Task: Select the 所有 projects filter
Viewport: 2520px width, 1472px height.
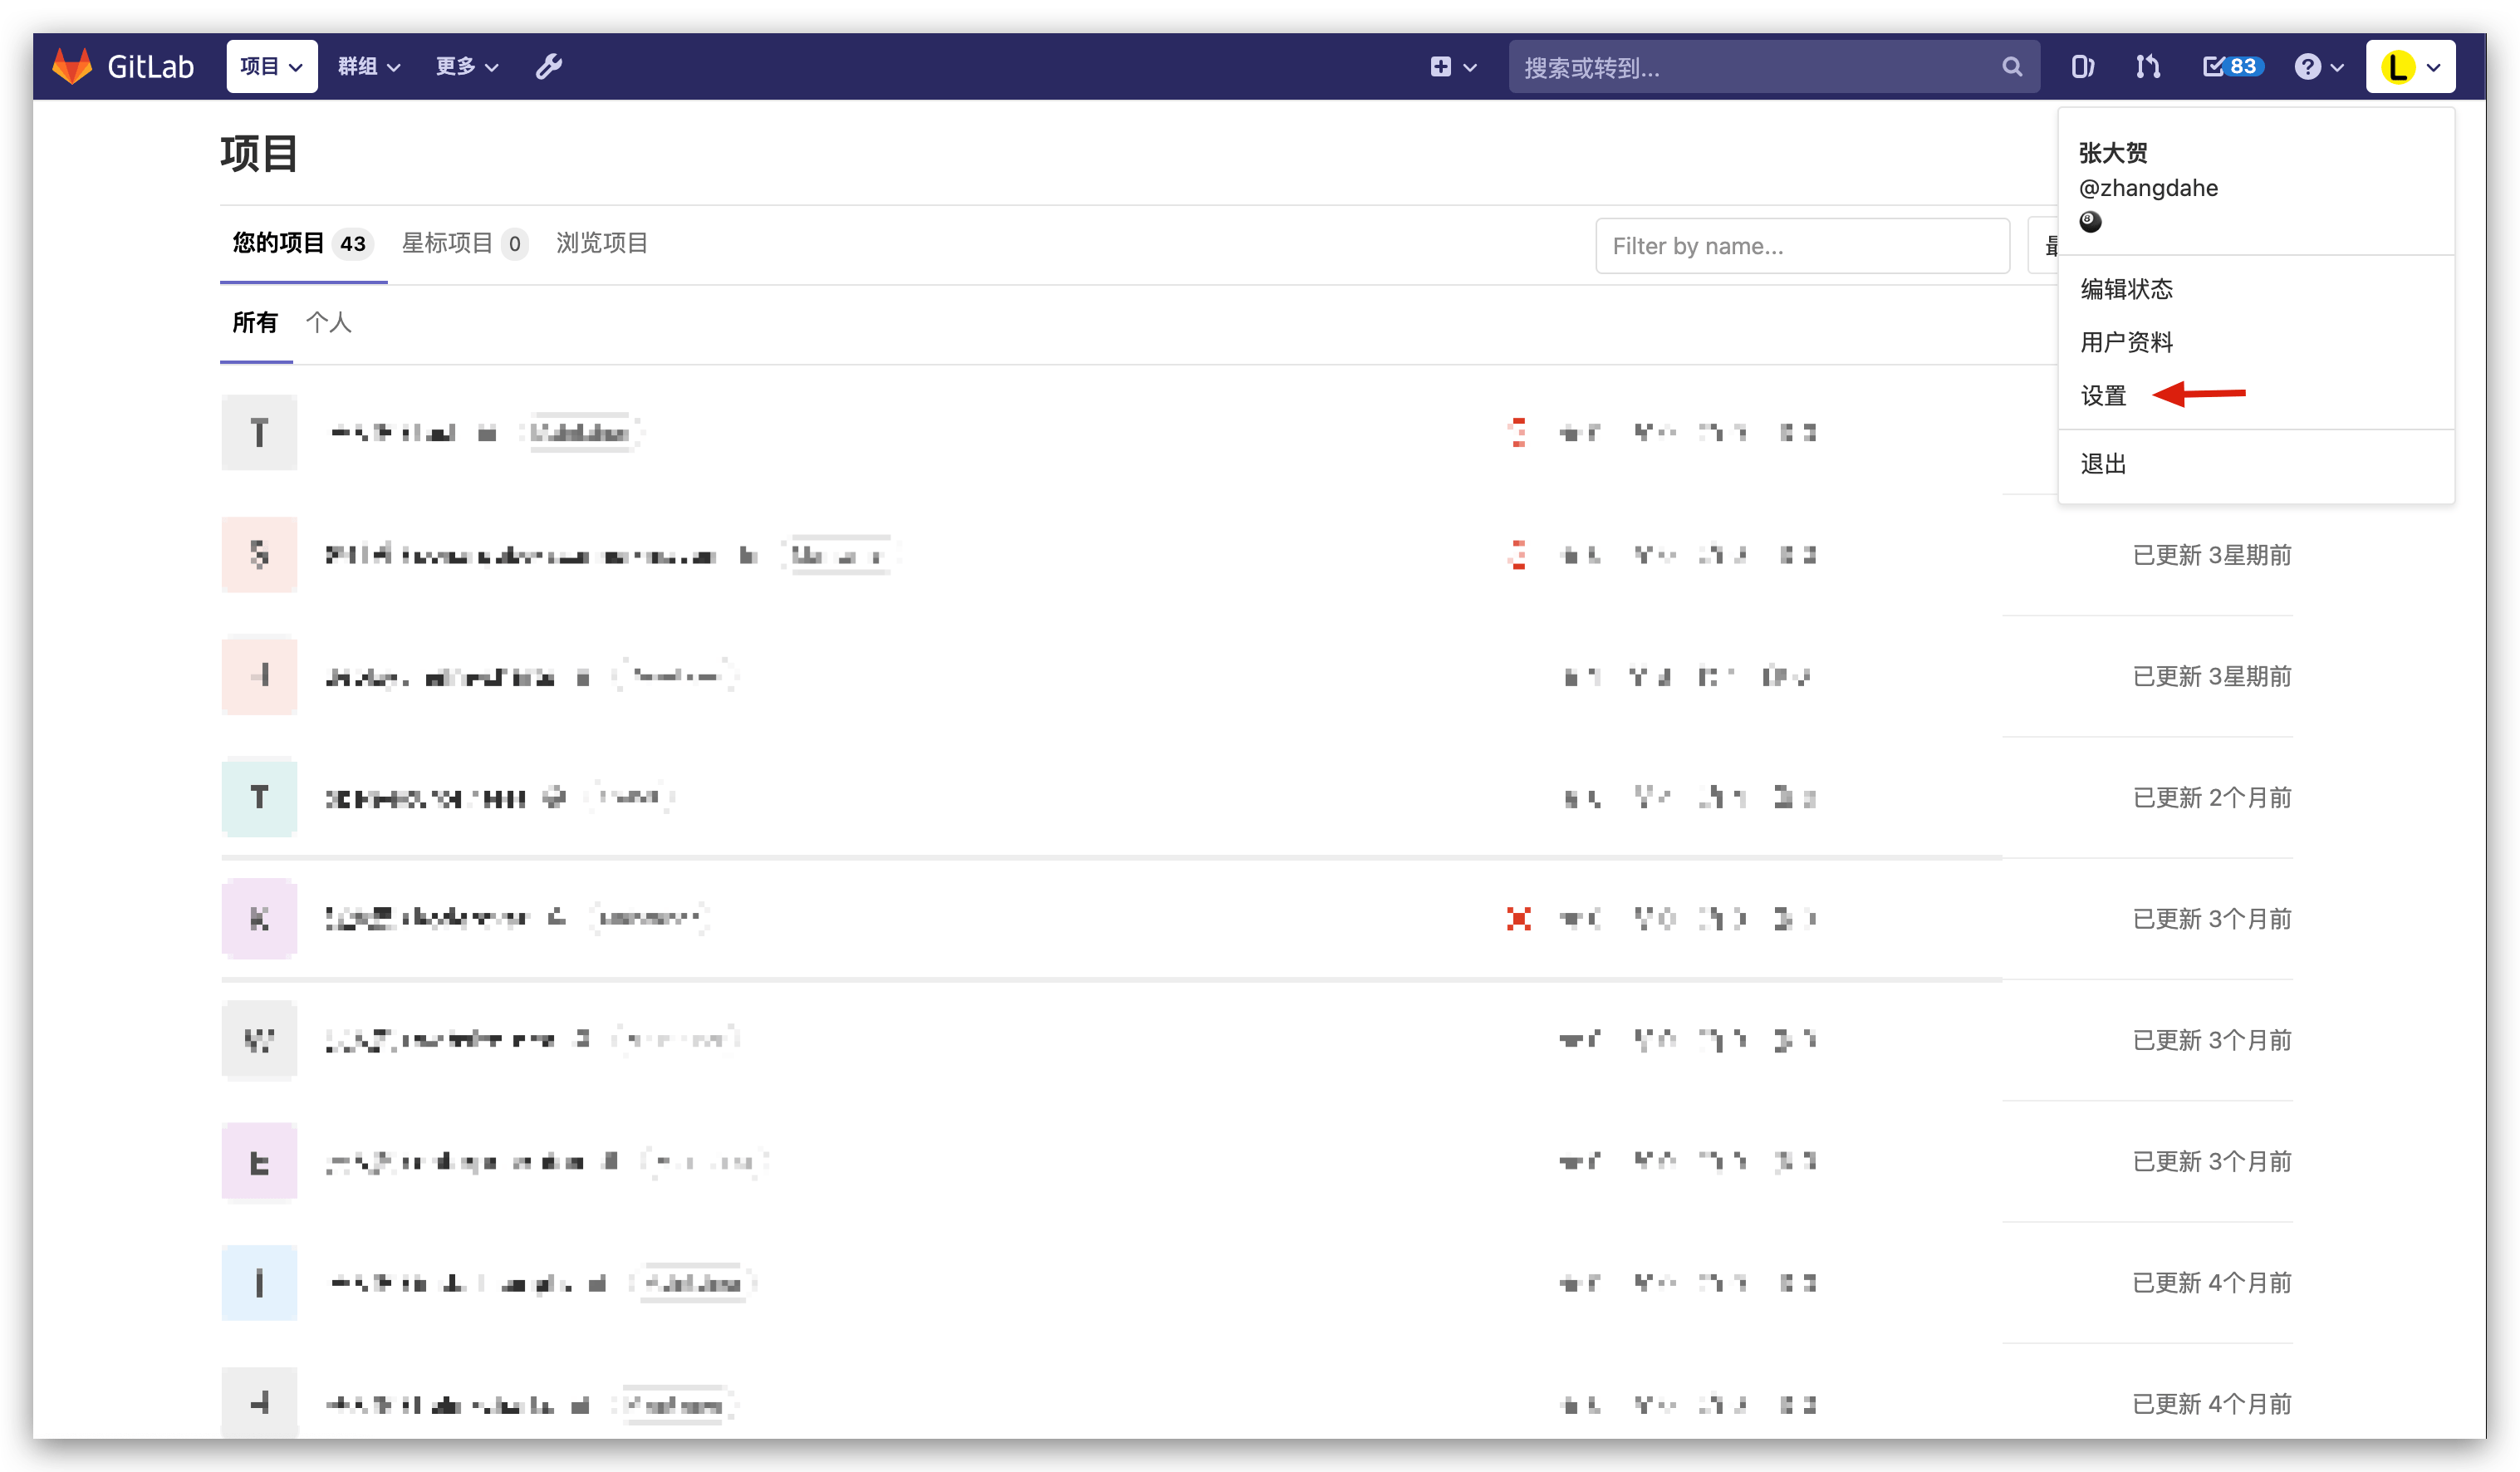Action: pos(255,322)
